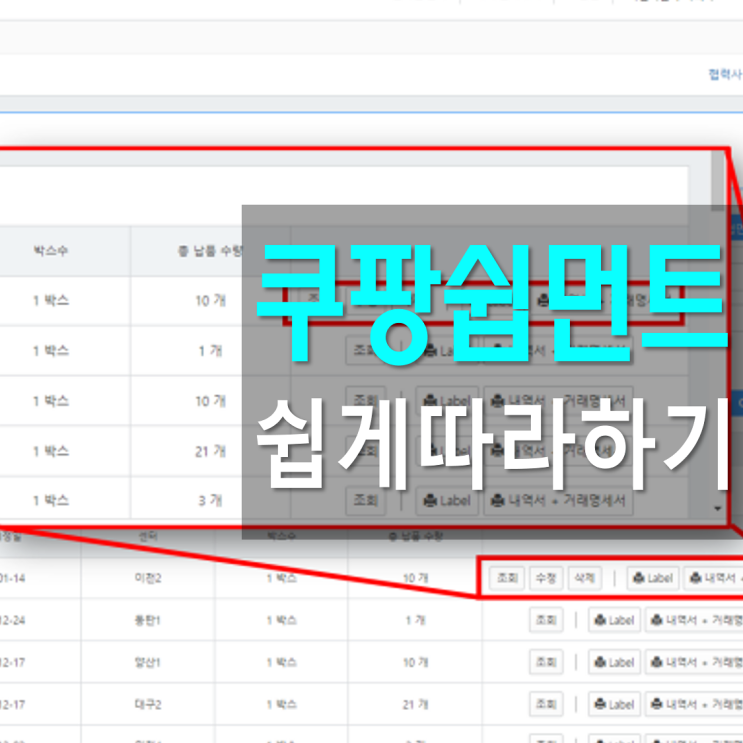Image resolution: width=743 pixels, height=743 pixels.
Task: Print 내역서 + 거래명세서 for 동탄1 row
Action: click(694, 620)
